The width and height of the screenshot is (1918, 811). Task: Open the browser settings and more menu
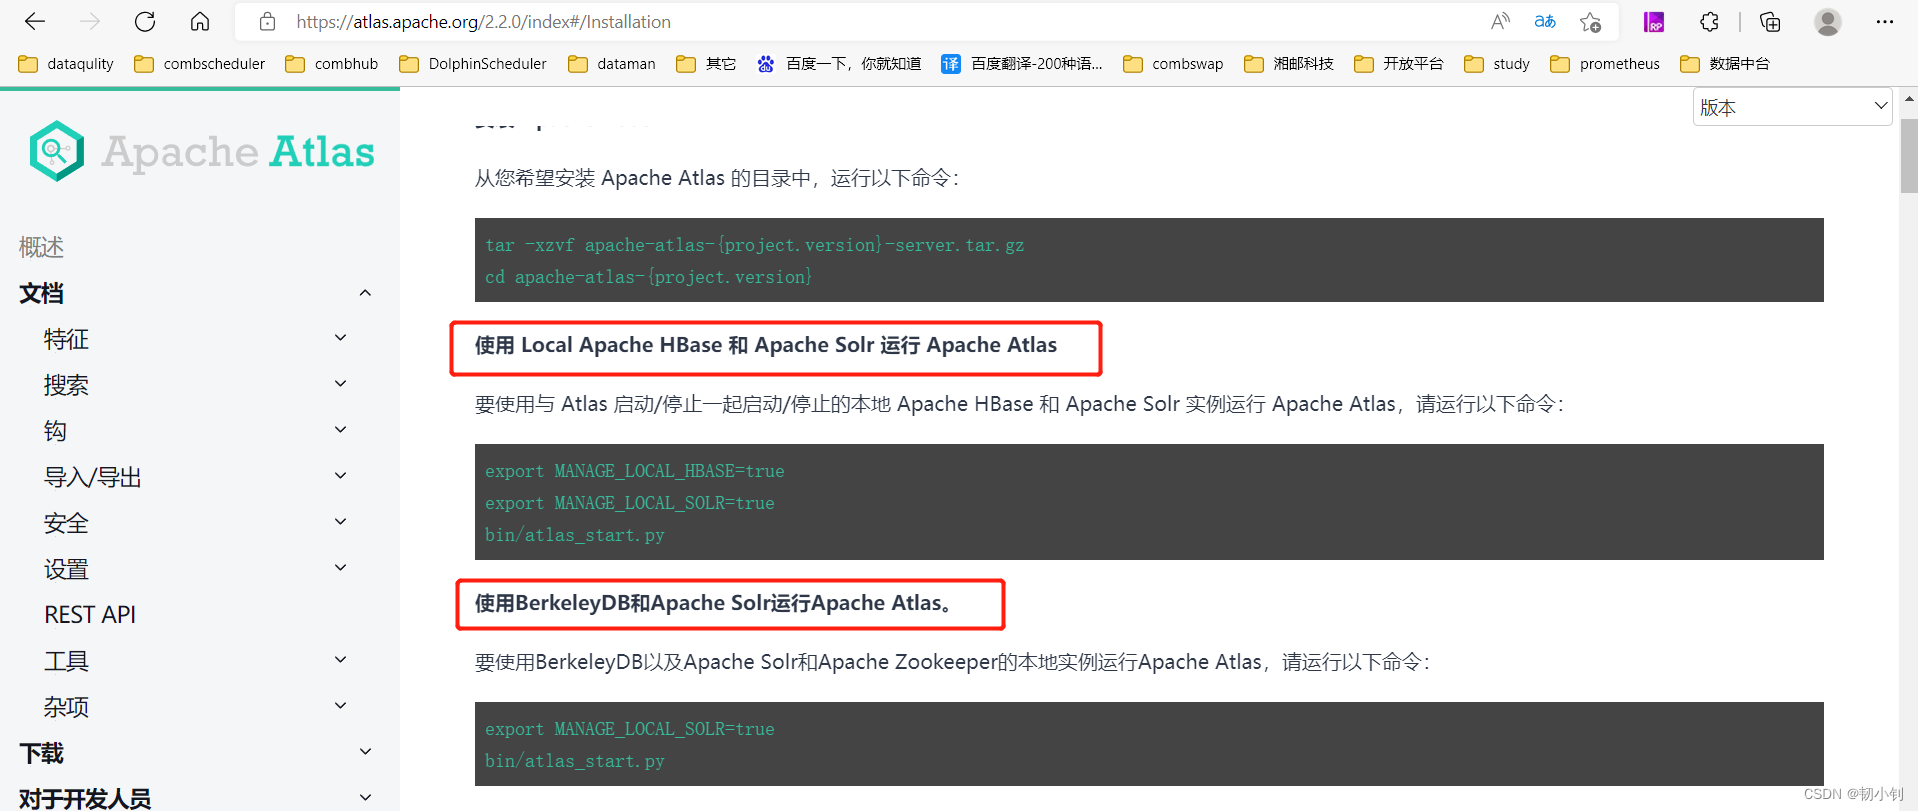[1885, 21]
